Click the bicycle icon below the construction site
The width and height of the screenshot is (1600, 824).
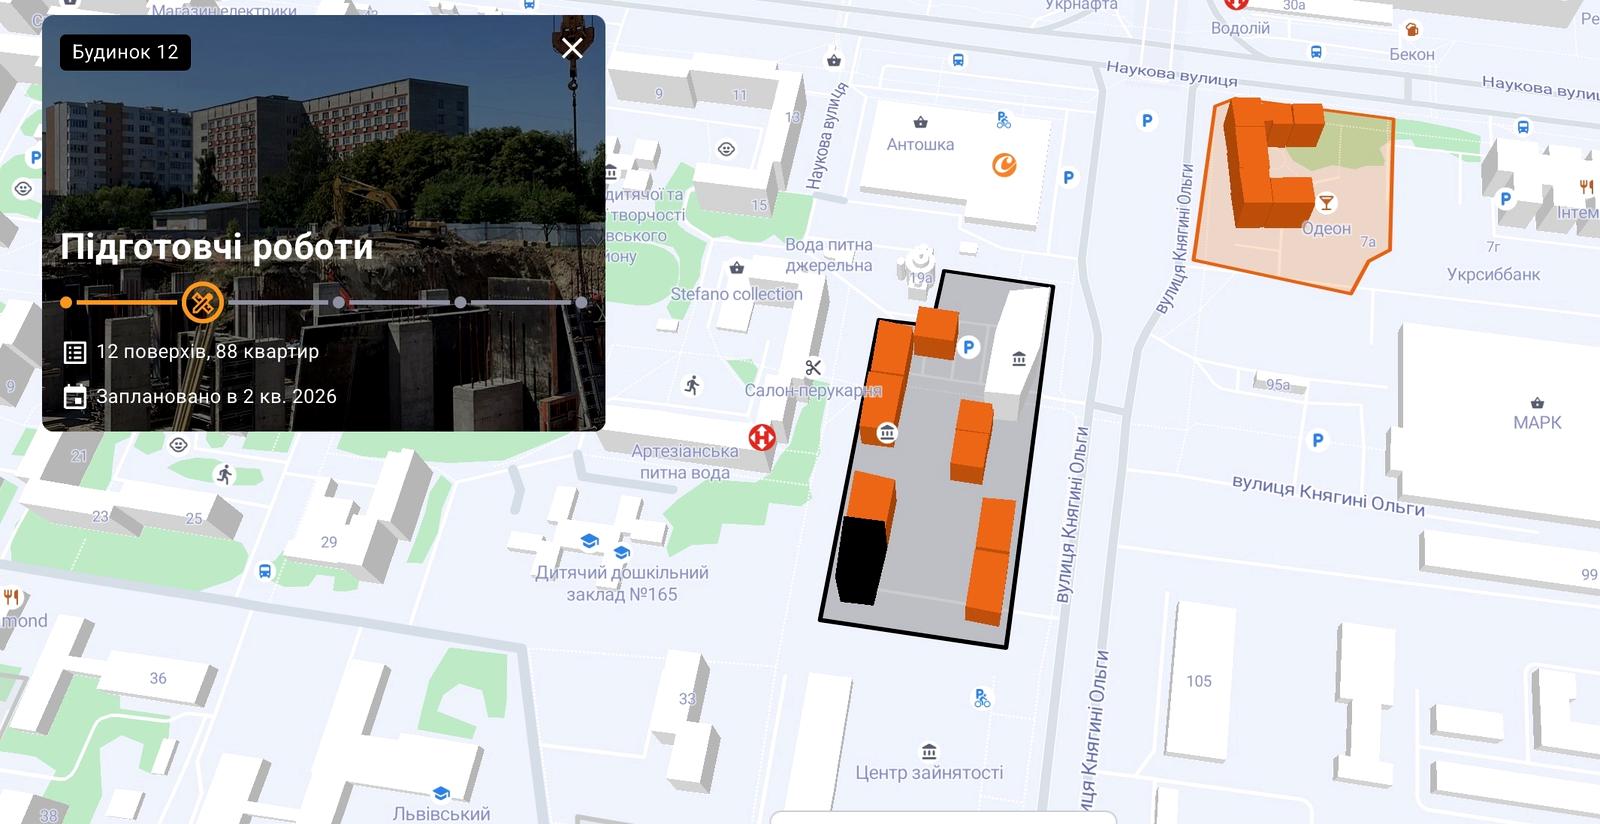(982, 698)
